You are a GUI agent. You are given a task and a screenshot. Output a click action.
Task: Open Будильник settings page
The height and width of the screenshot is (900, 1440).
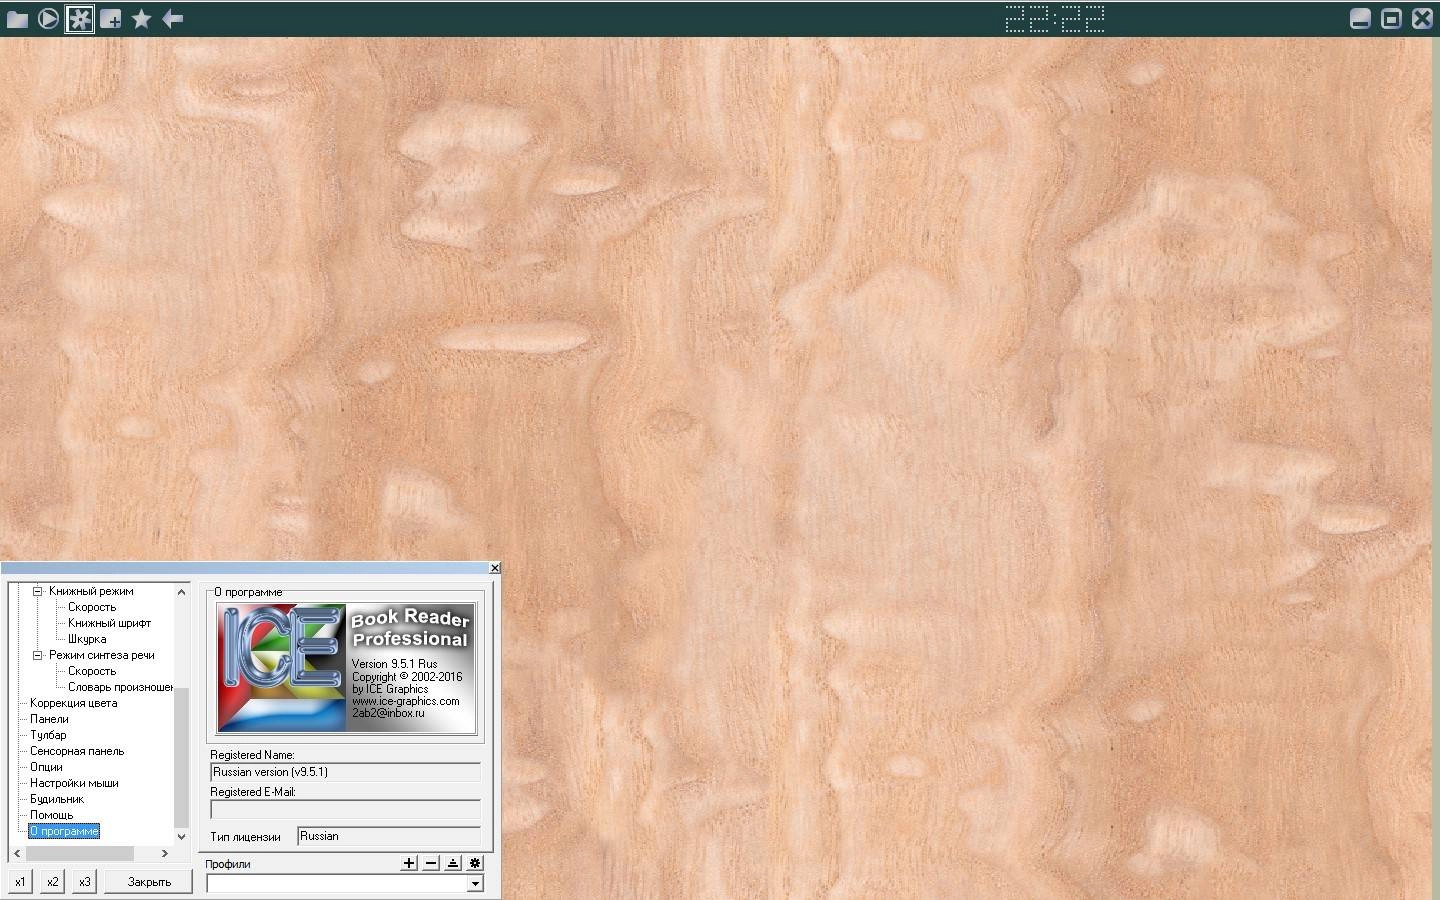click(x=57, y=799)
